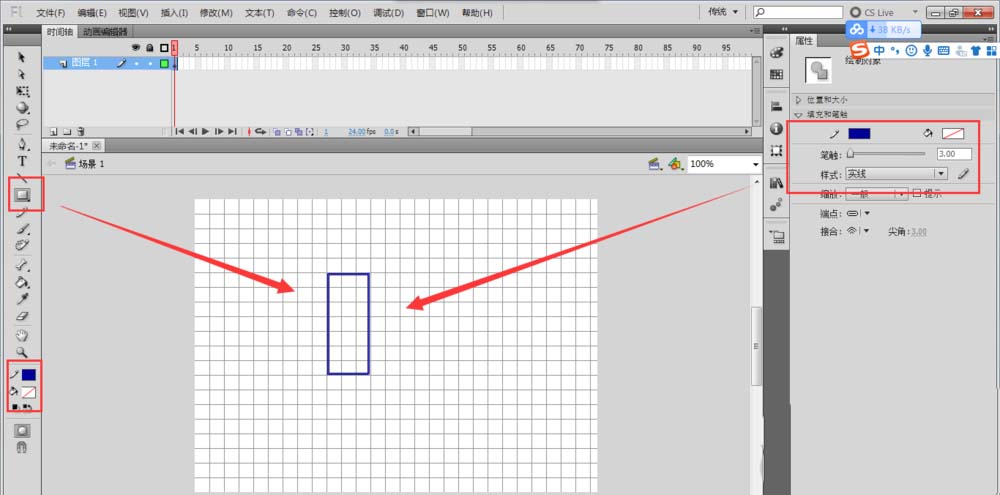Open the 样式 stroke style dropdown
Screen dimensions: 1000x495
896,174
